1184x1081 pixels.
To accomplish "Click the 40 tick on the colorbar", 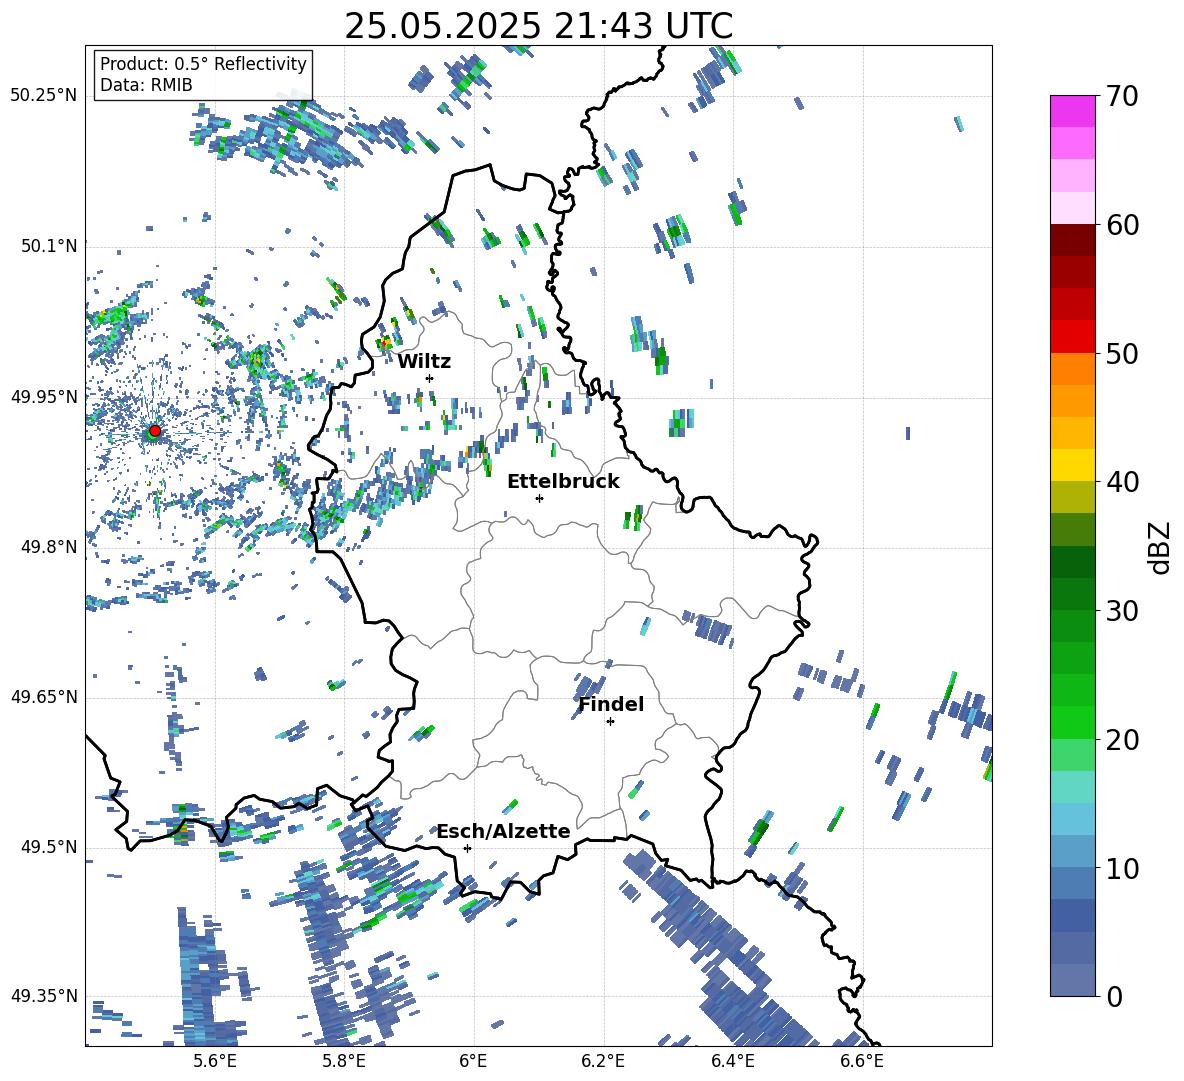I will click(1122, 482).
